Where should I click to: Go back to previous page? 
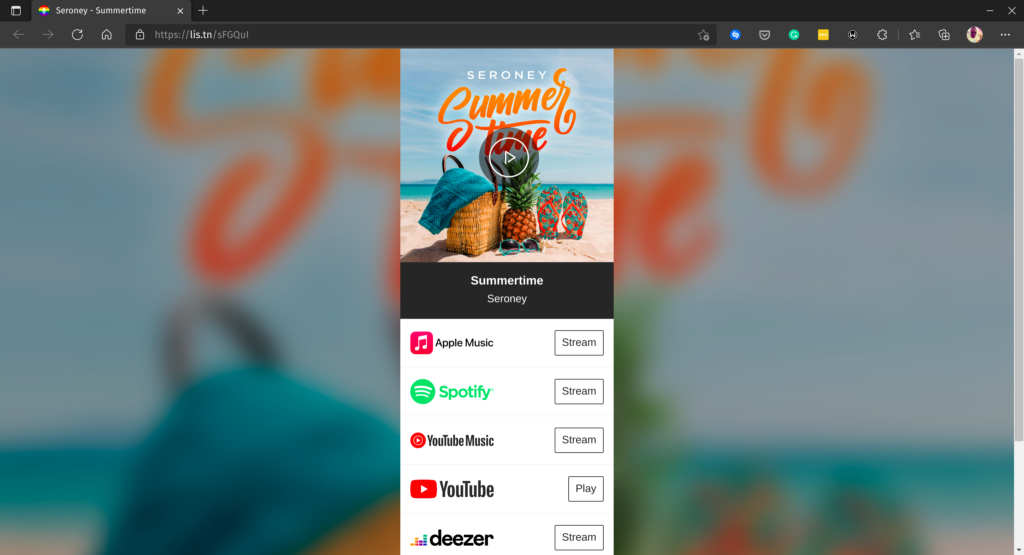click(x=18, y=35)
